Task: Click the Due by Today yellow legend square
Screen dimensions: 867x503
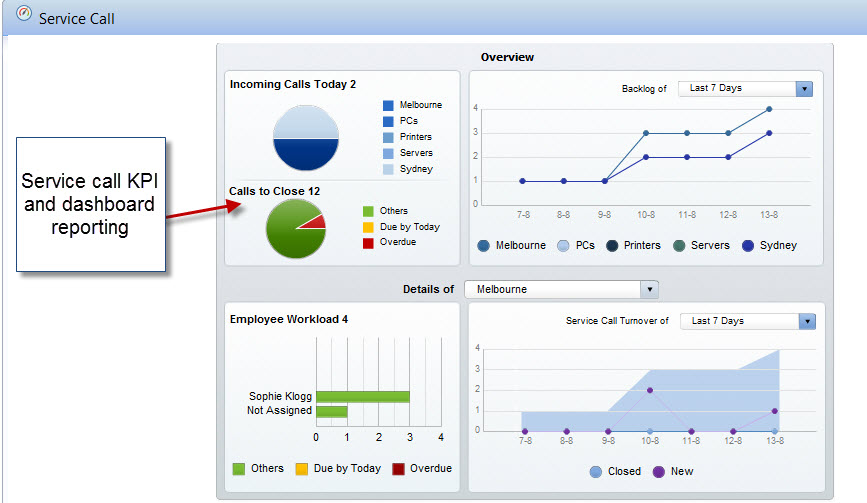Action: (368, 227)
